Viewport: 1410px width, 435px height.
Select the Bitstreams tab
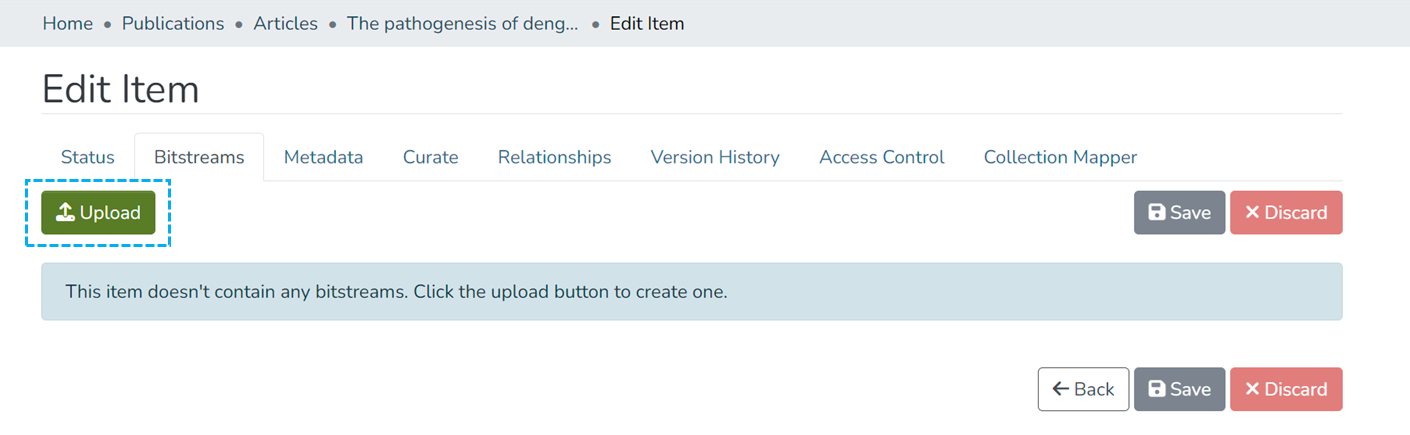(199, 157)
